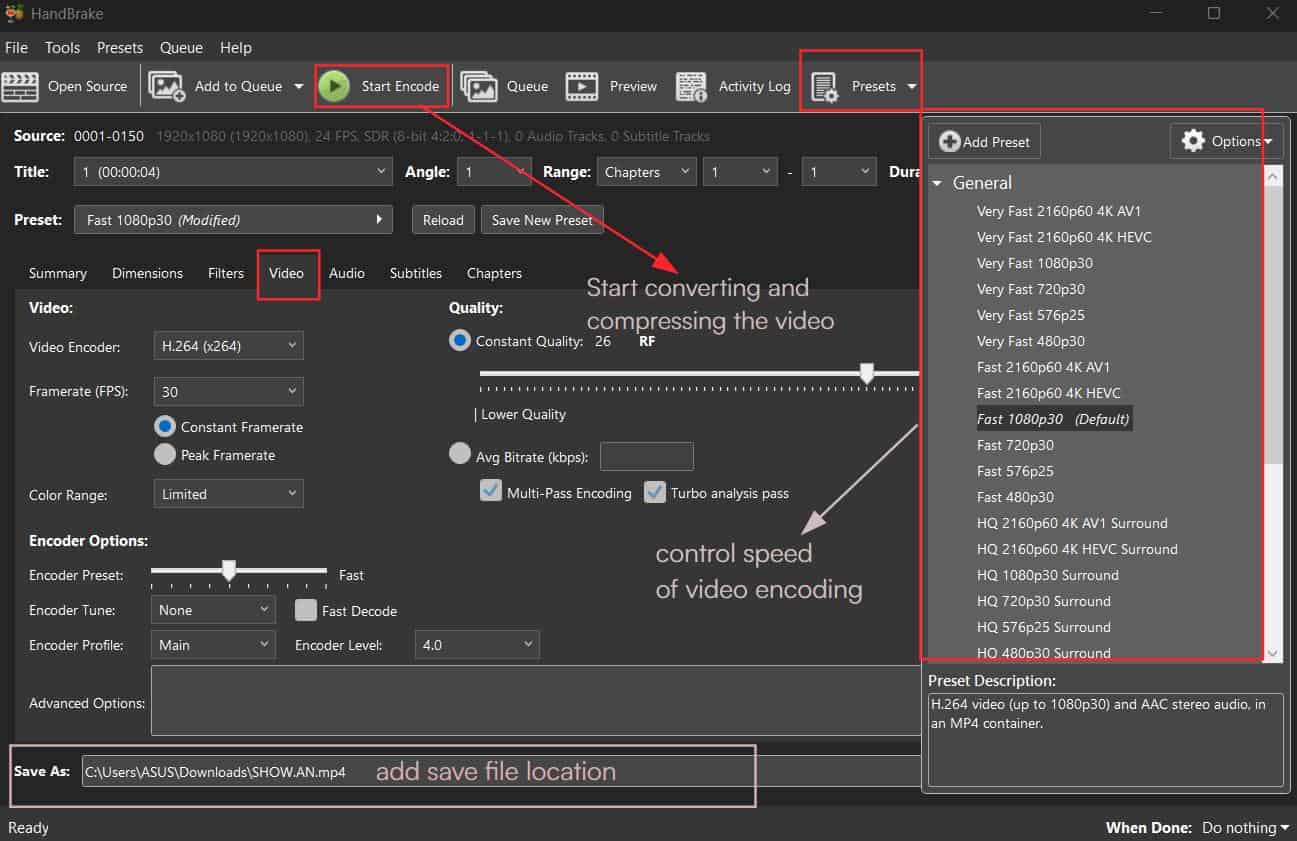
Task: Open the Queue menu in menu bar
Action: pyautogui.click(x=181, y=47)
